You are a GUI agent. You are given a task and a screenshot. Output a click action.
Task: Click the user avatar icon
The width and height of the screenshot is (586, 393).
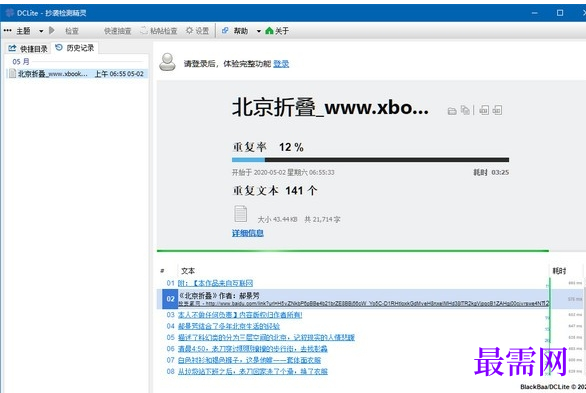[x=167, y=62]
